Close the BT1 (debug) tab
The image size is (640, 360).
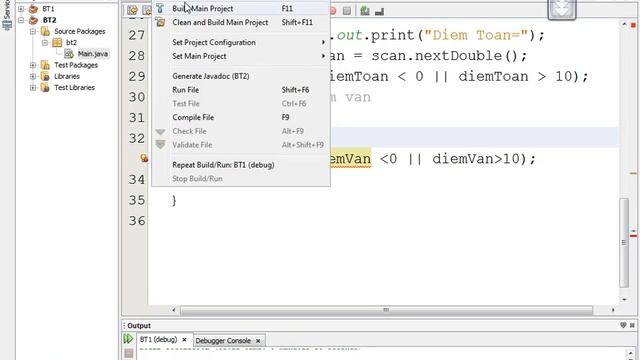[x=184, y=340]
